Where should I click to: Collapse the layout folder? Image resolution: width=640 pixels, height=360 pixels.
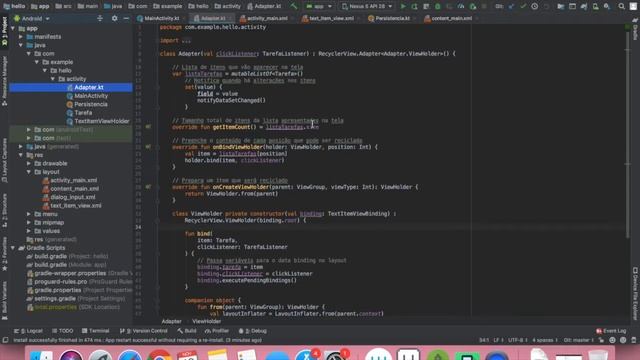pyautogui.click(x=29, y=172)
